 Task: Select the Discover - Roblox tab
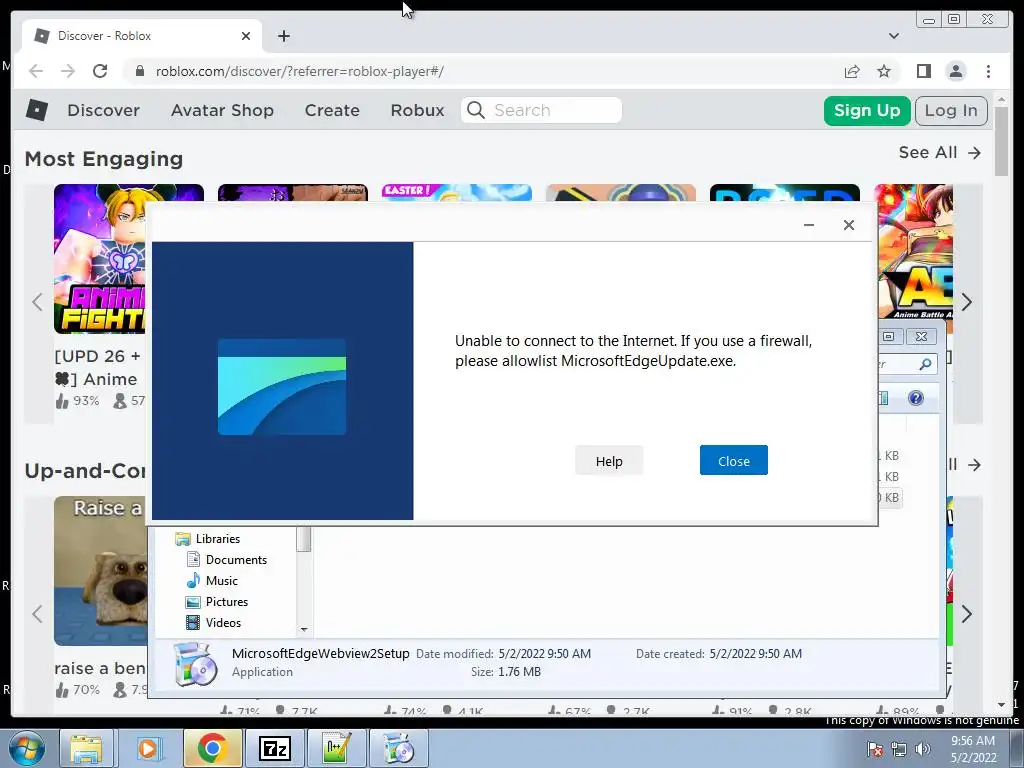(142, 36)
